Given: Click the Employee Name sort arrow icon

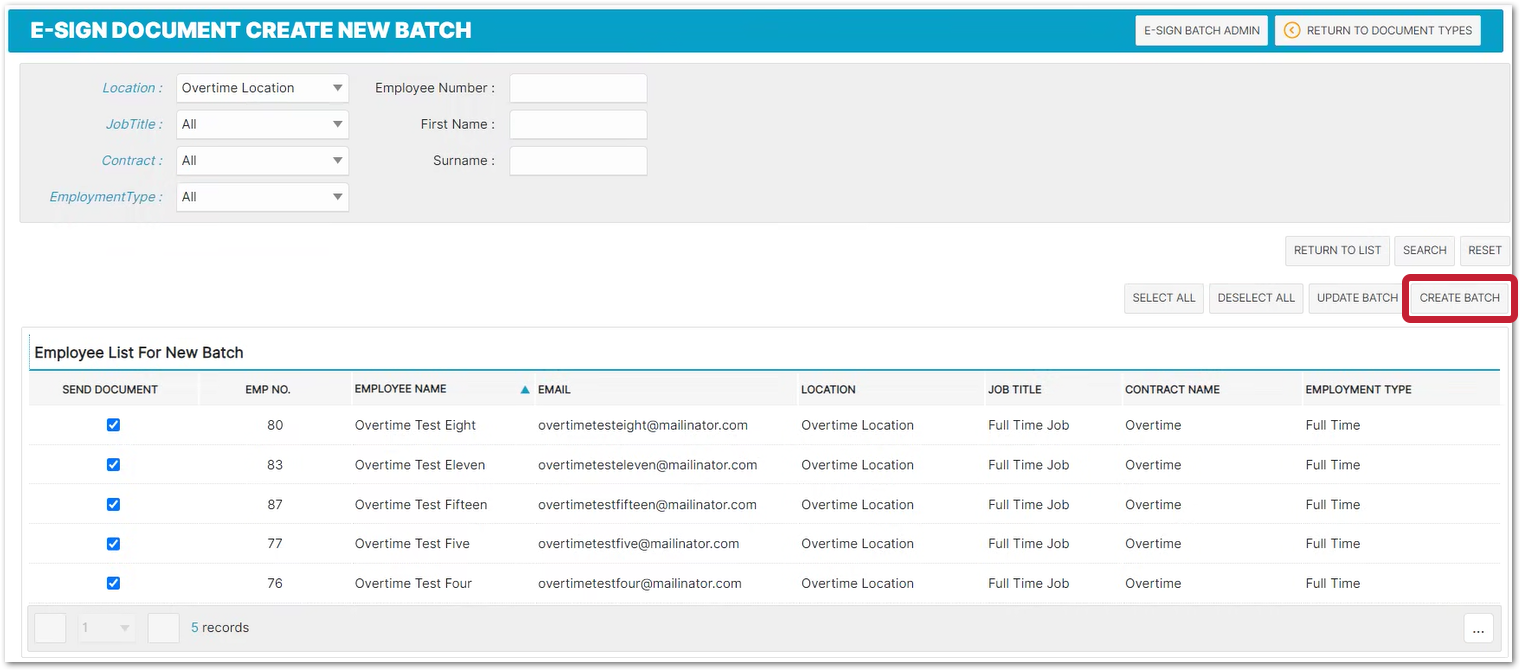Looking at the screenshot, I should [525, 390].
